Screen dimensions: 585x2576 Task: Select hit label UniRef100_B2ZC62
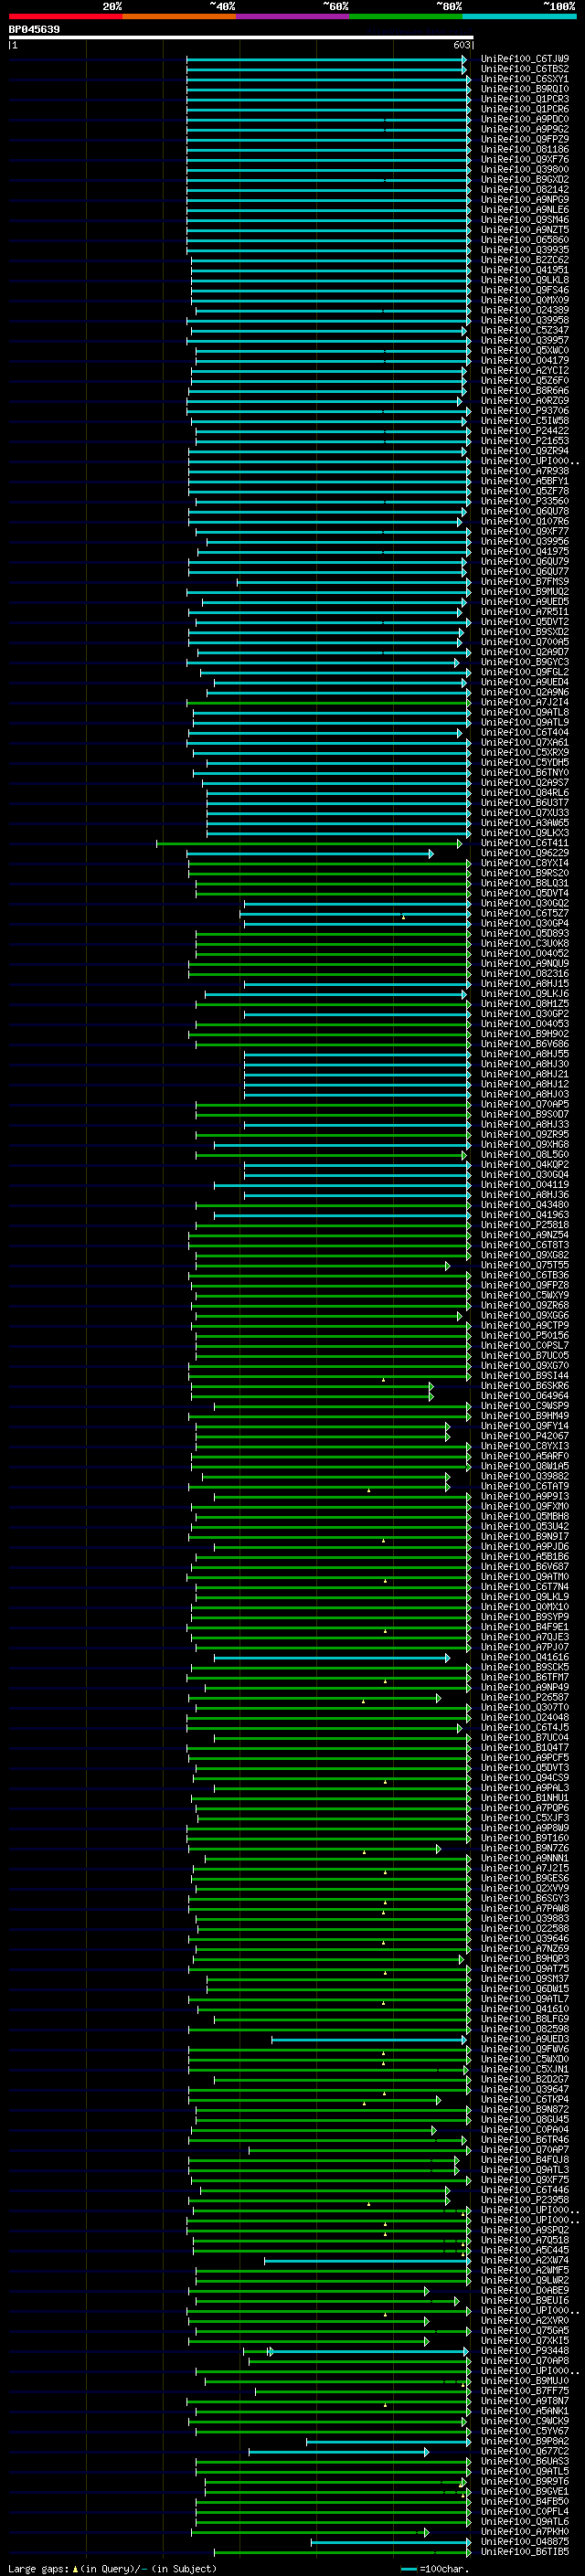pyautogui.click(x=525, y=261)
